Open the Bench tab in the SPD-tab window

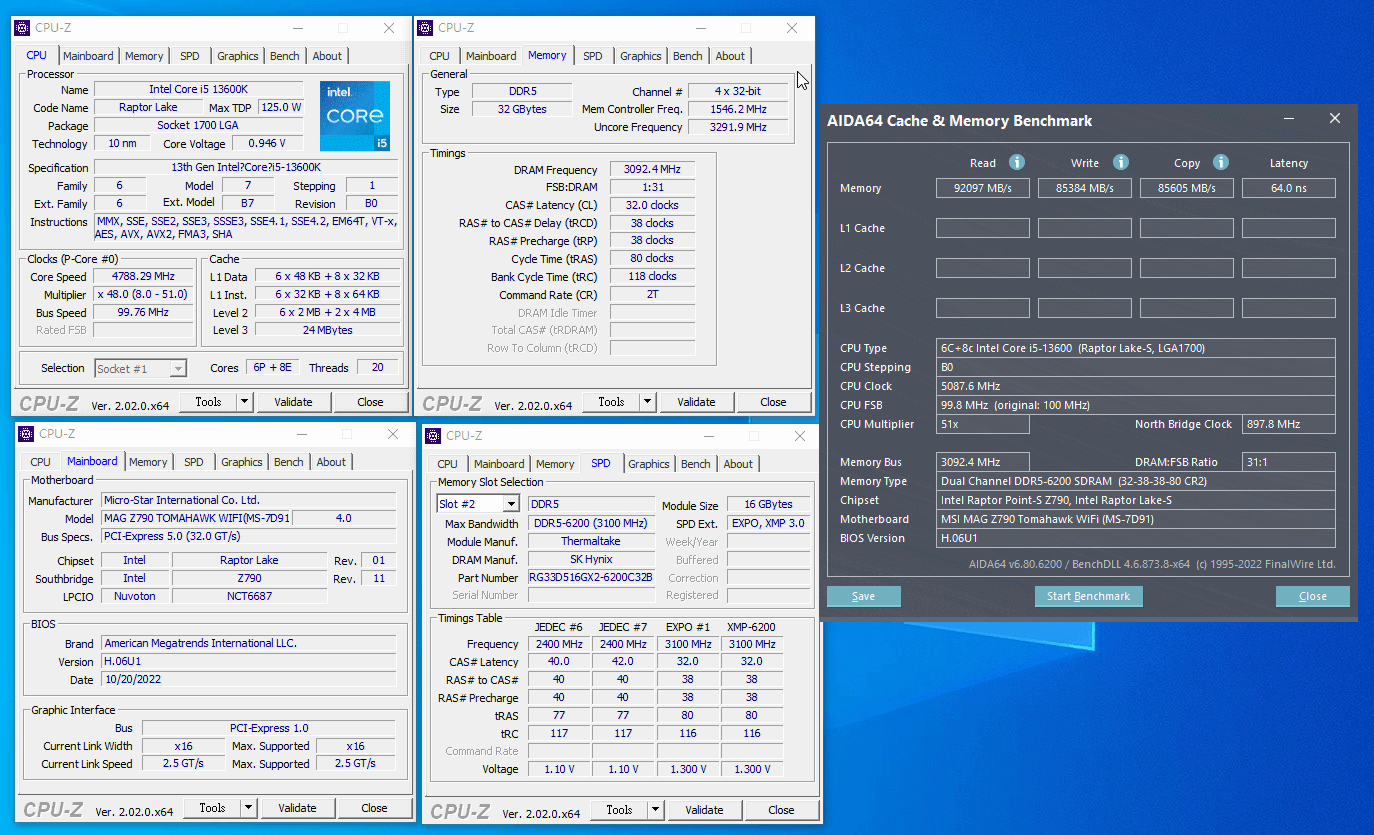[x=696, y=464]
